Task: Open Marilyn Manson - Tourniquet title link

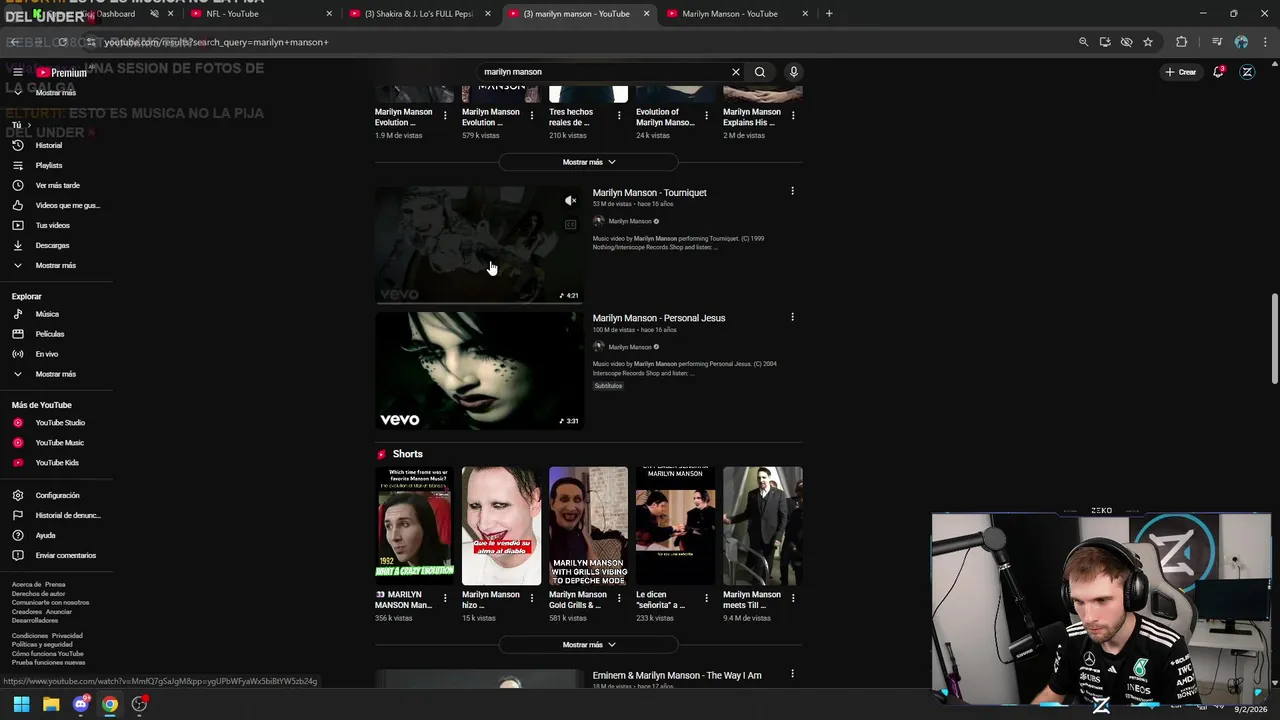Action: pyautogui.click(x=650, y=193)
